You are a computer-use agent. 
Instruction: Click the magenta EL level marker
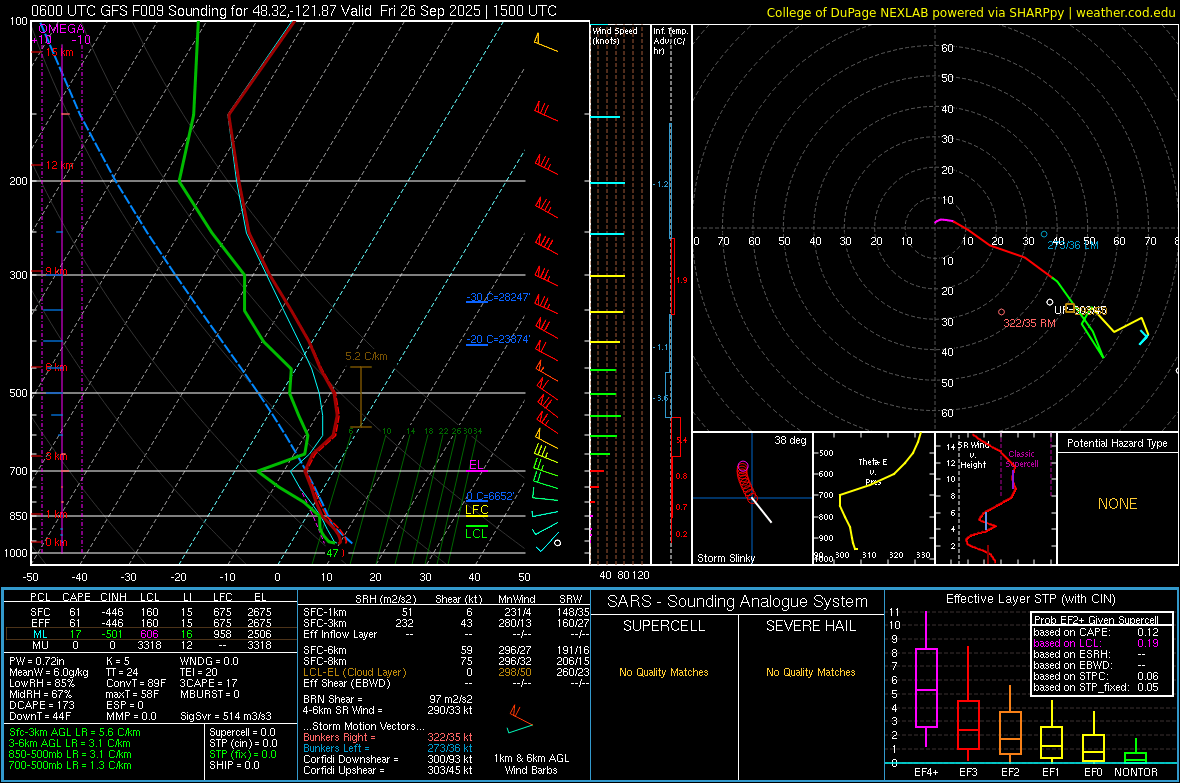point(476,465)
